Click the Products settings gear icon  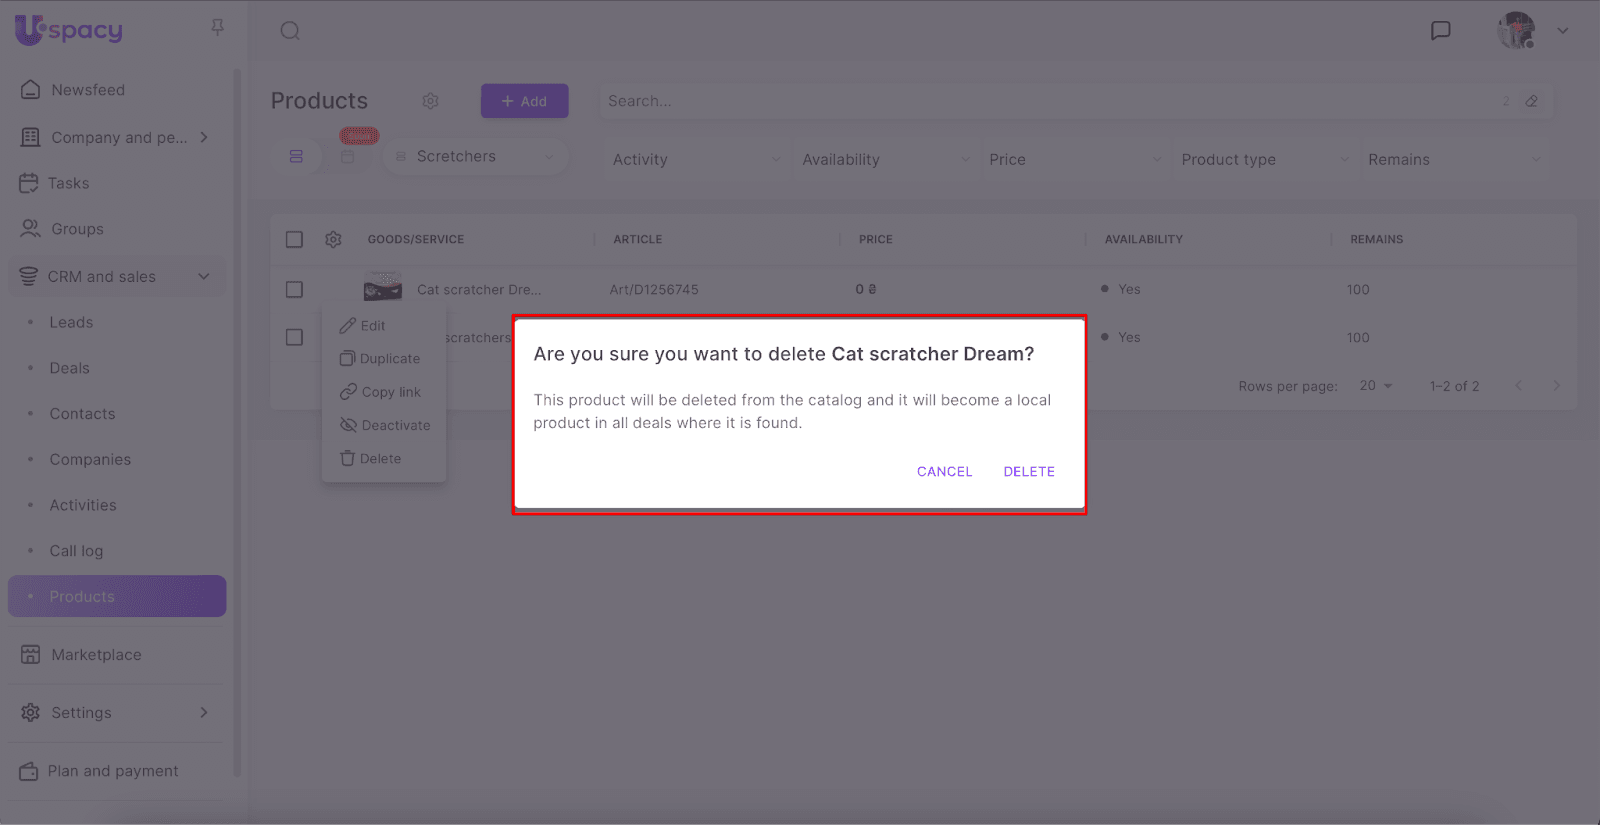click(431, 101)
